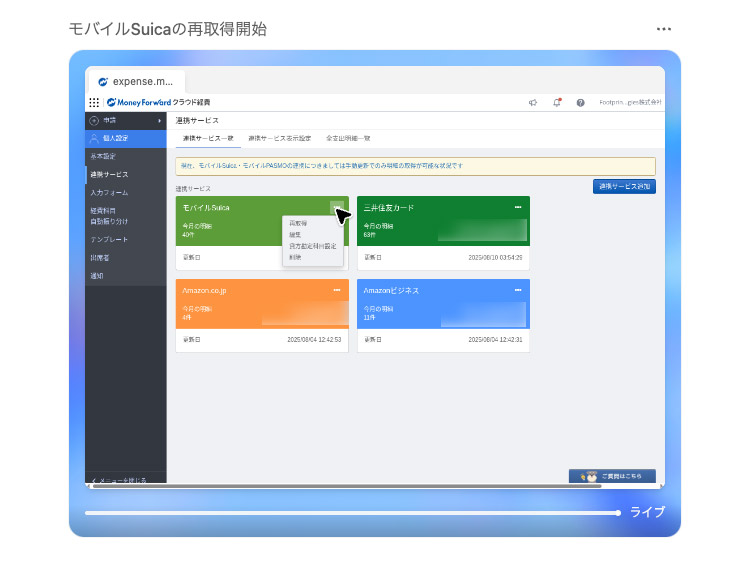Click the middle of the video timeline bar
The height and width of the screenshot is (565, 753).
352,513
